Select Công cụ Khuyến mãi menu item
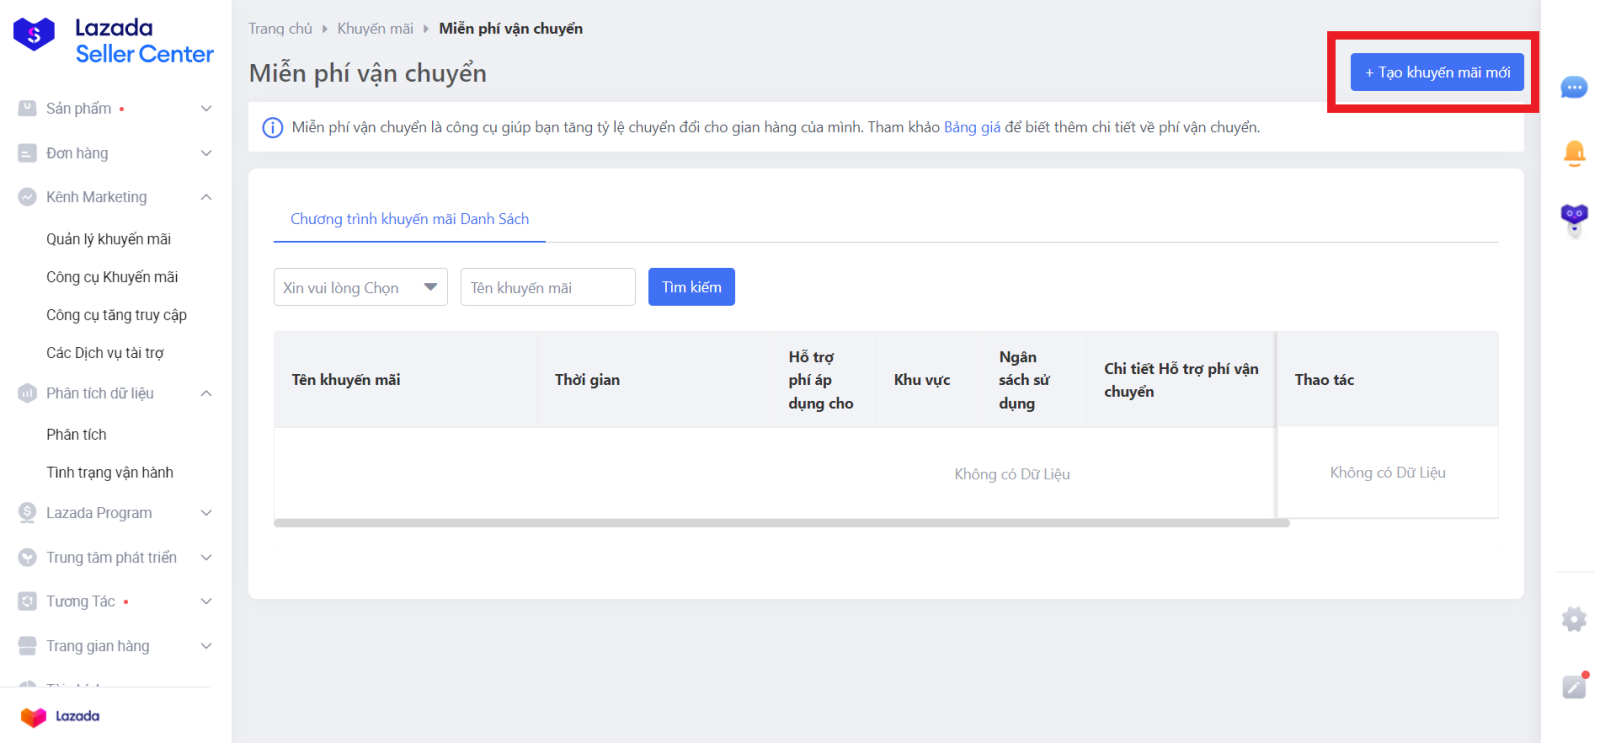 click(x=112, y=277)
